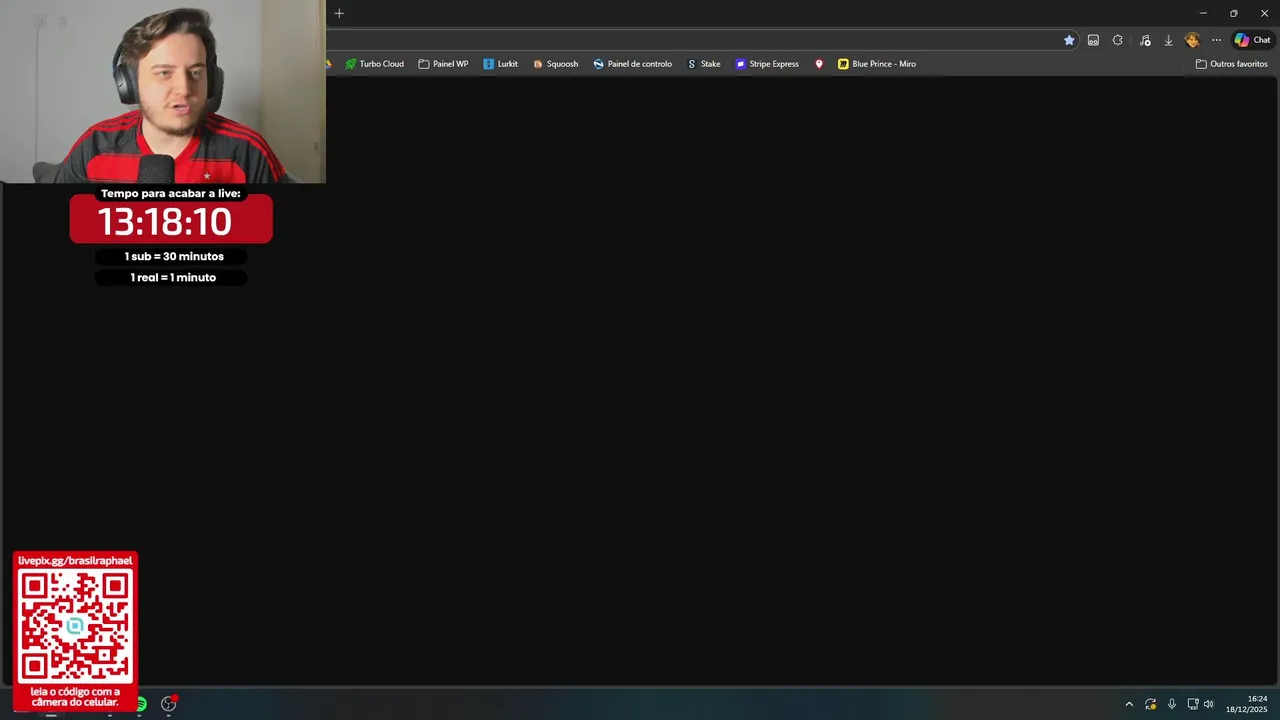This screenshot has width=1280, height=720.
Task: Open Stake bookmark
Action: (x=703, y=64)
